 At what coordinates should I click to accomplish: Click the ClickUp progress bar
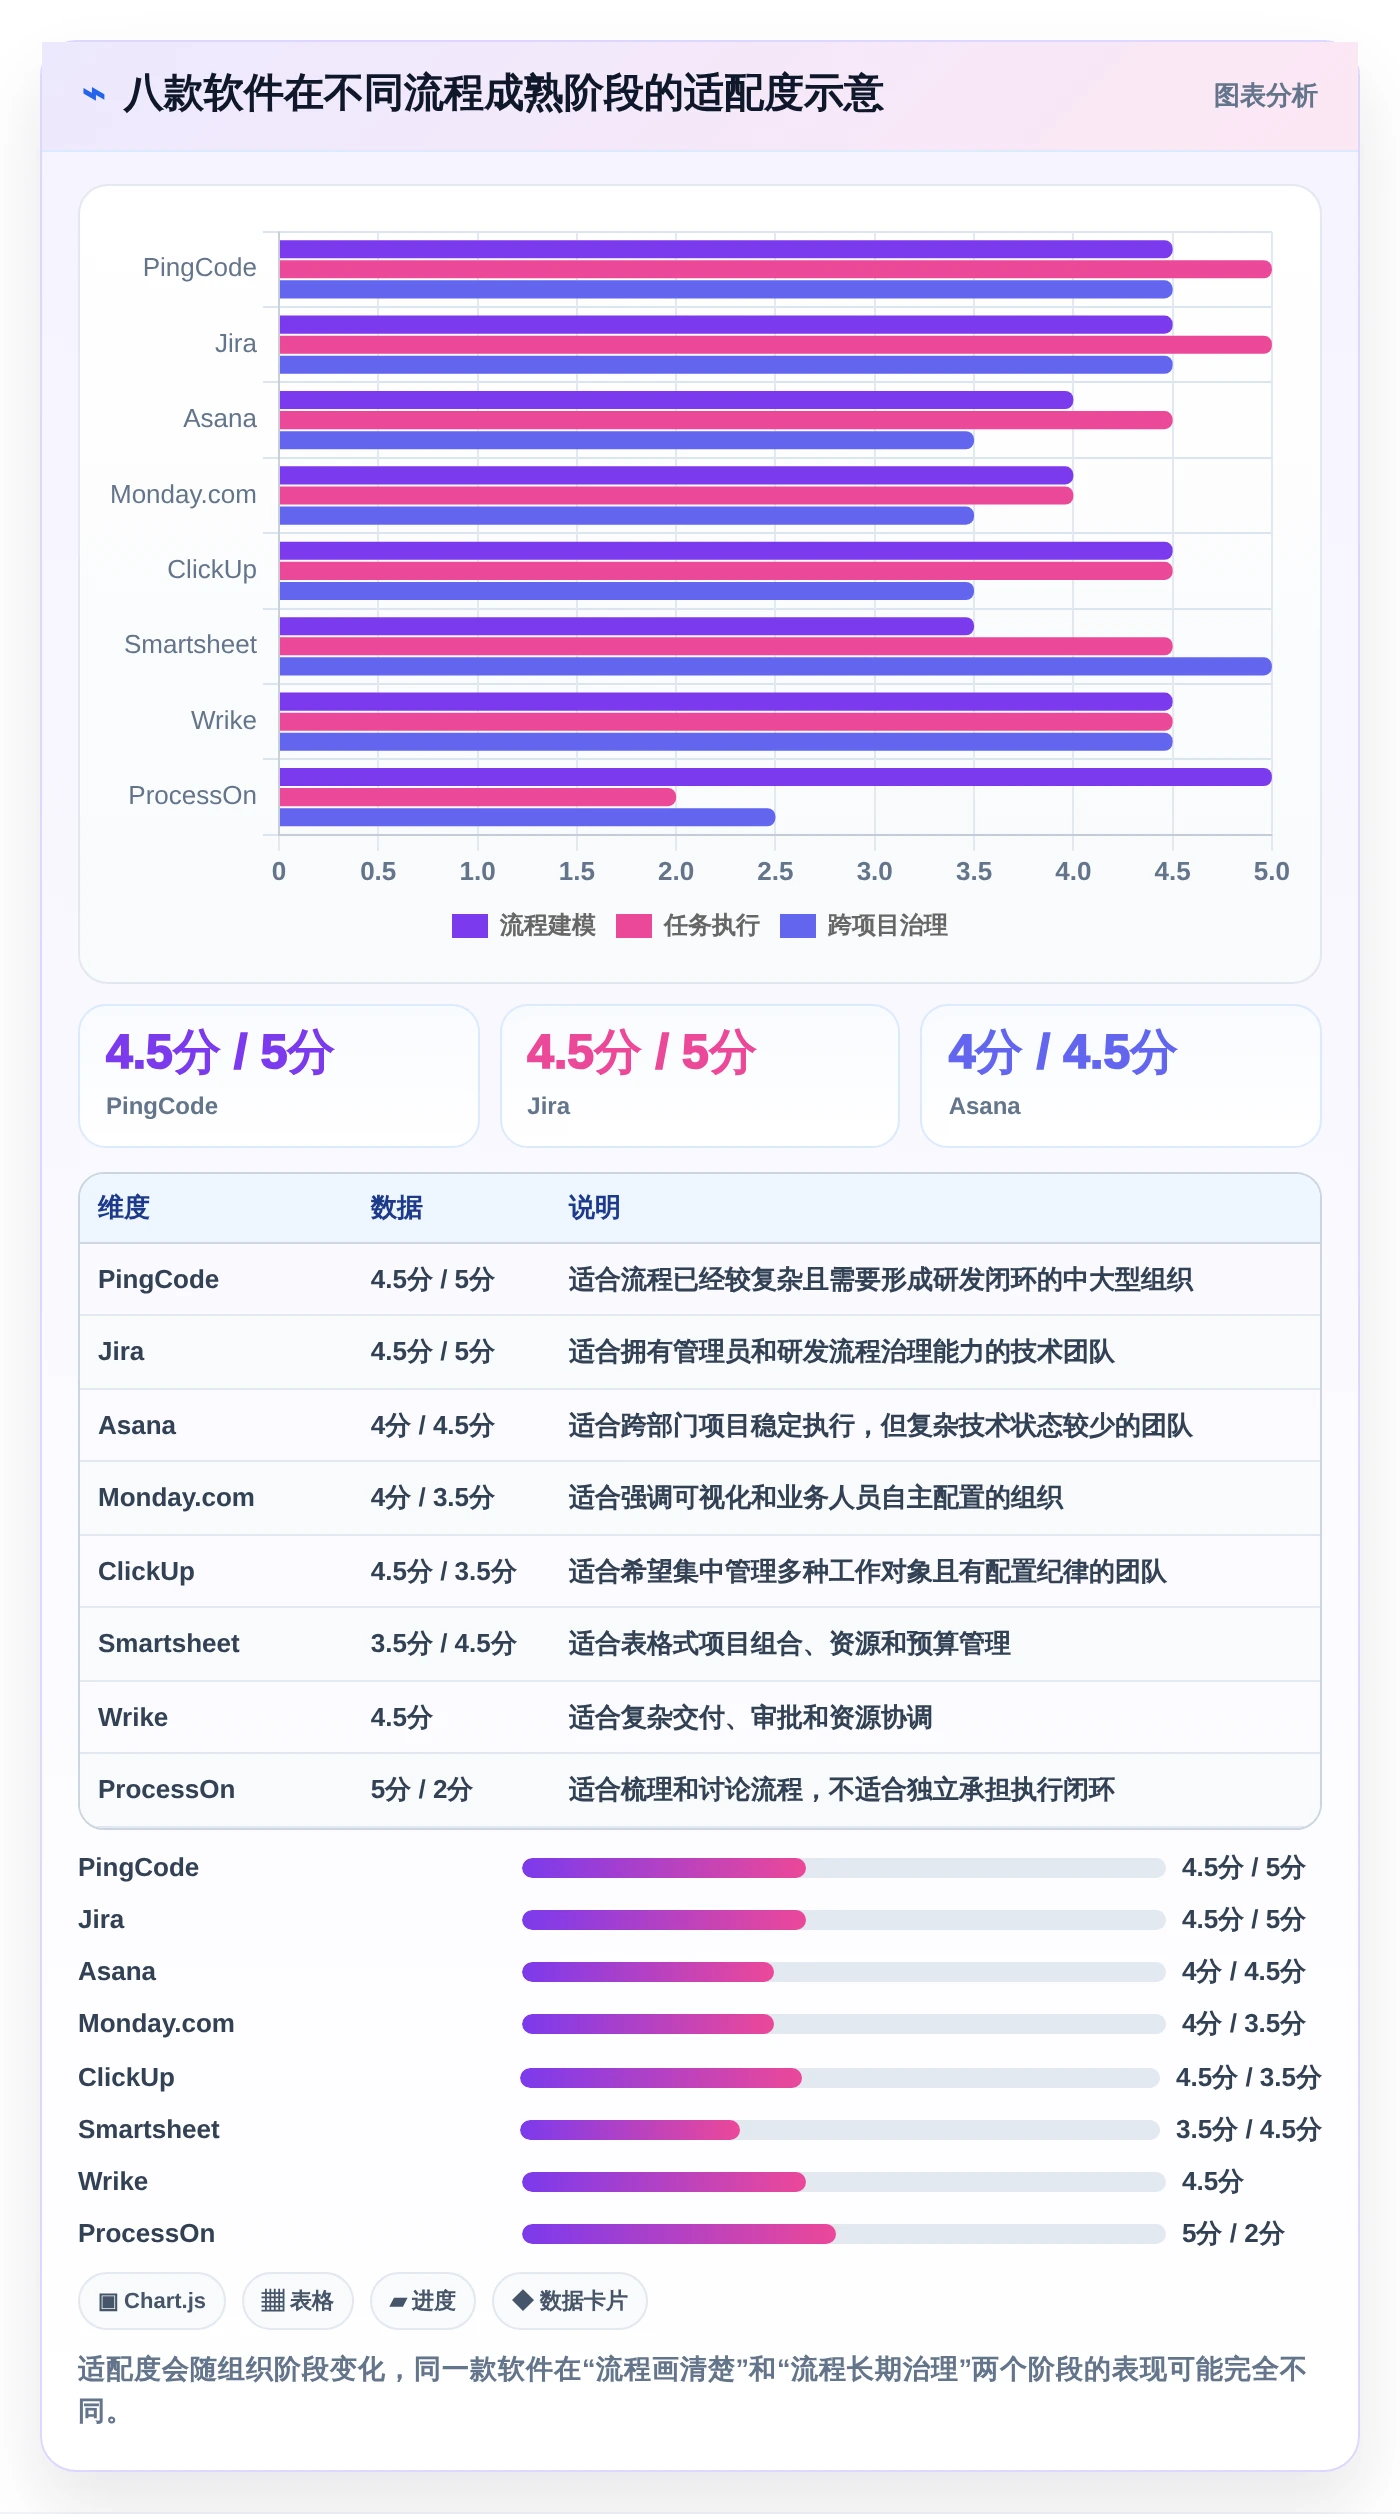840,2078
